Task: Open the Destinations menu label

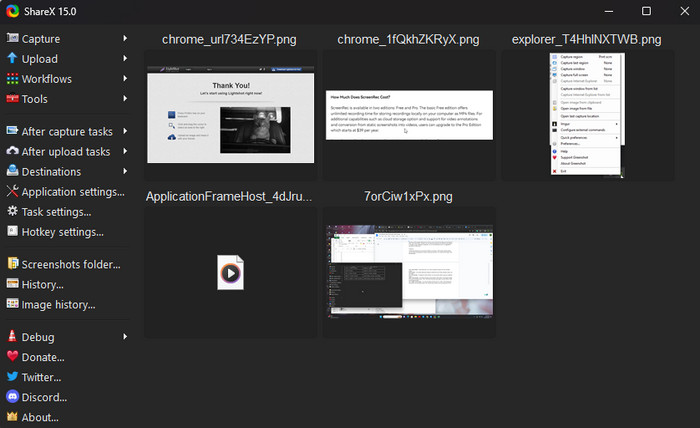Action: click(x=51, y=172)
